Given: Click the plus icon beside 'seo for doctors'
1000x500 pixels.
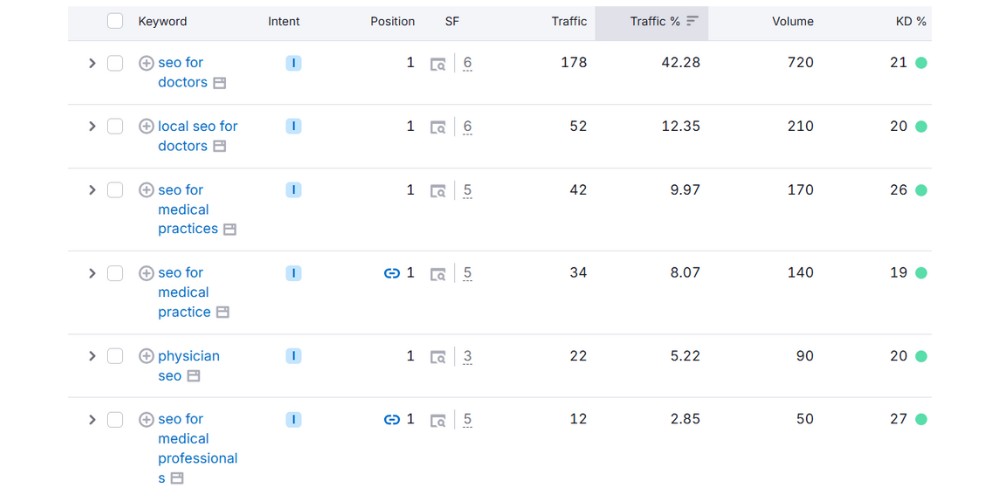Looking at the screenshot, I should [x=146, y=62].
